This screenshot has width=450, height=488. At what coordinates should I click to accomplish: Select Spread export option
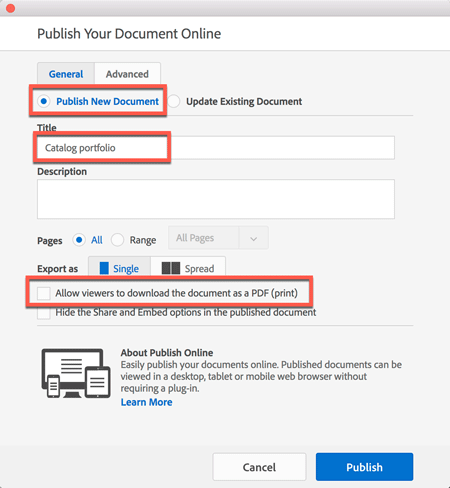coord(188,267)
